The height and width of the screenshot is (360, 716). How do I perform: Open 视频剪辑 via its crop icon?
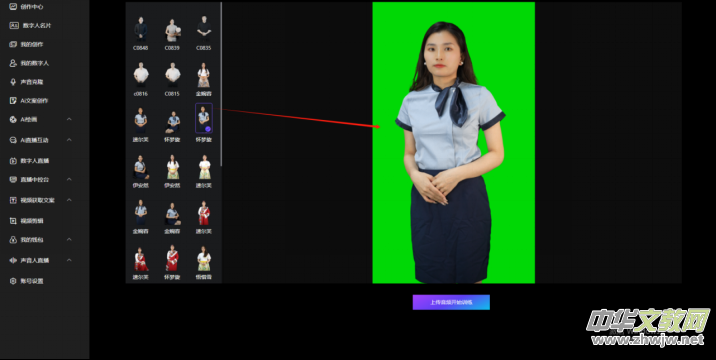[x=13, y=221]
